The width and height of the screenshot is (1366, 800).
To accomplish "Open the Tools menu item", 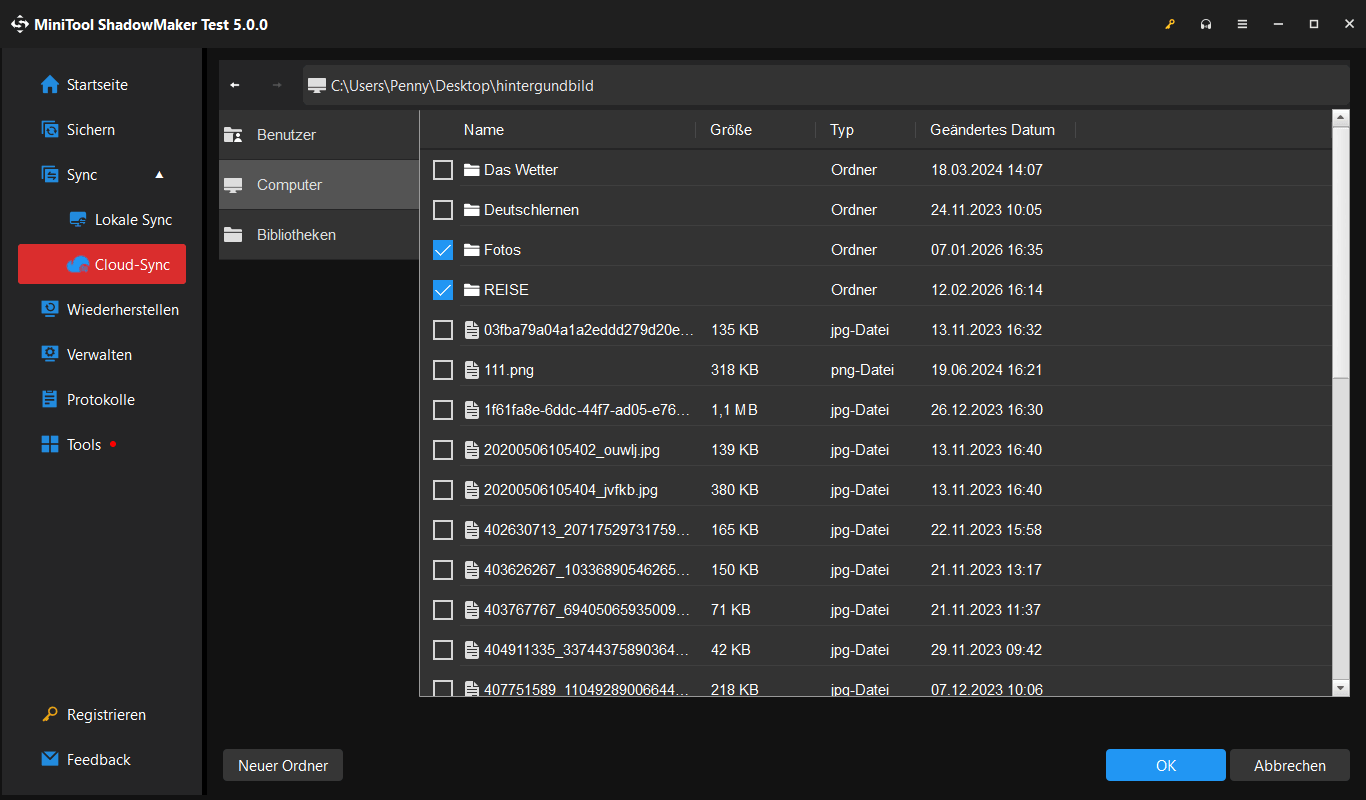I will pos(84,445).
